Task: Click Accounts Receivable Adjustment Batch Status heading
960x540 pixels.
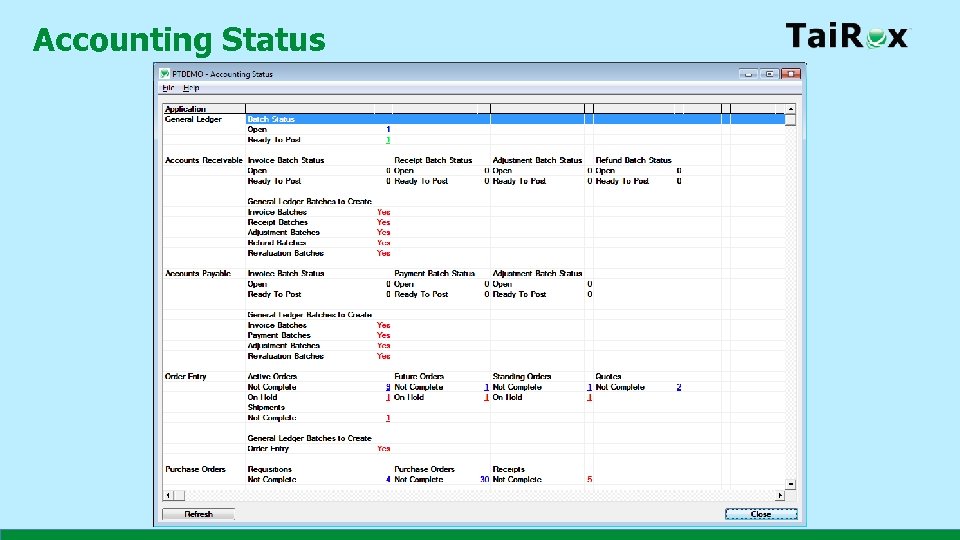Action: pos(537,160)
